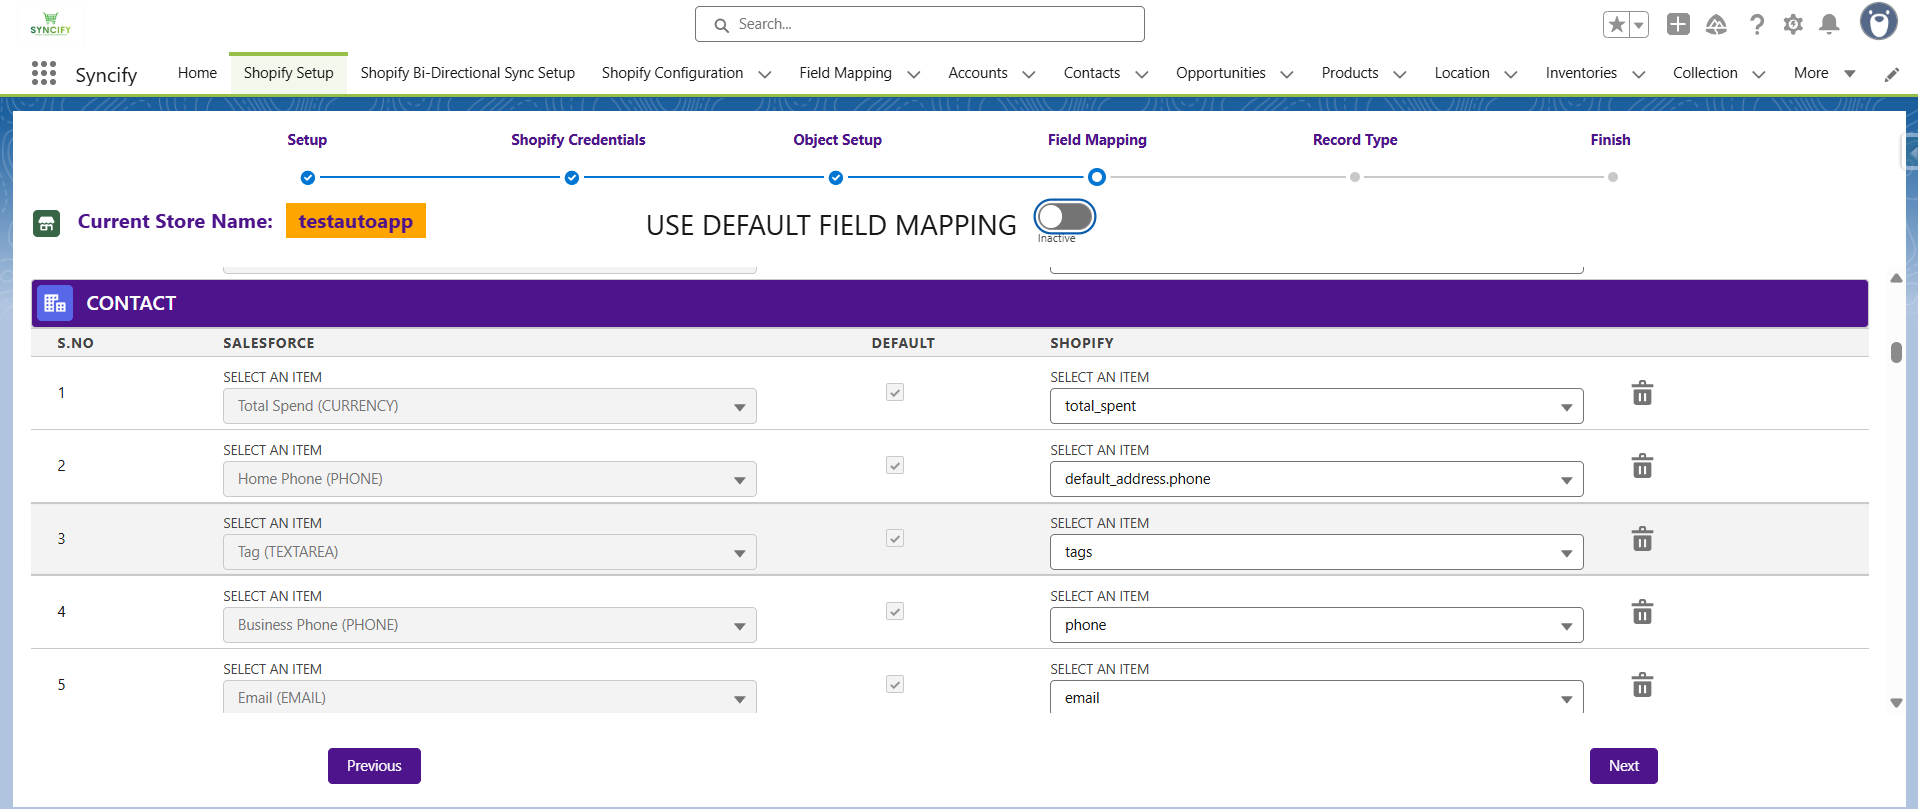This screenshot has height=809, width=1918.
Task: Click the Field Mapping progress step marker
Action: [x=1097, y=177]
